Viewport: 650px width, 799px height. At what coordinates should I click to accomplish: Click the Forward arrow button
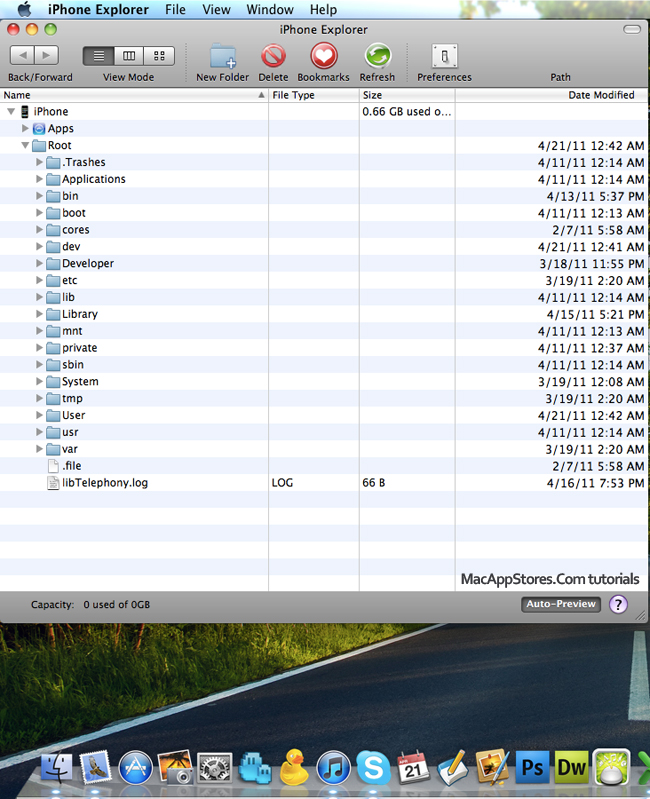coord(46,55)
